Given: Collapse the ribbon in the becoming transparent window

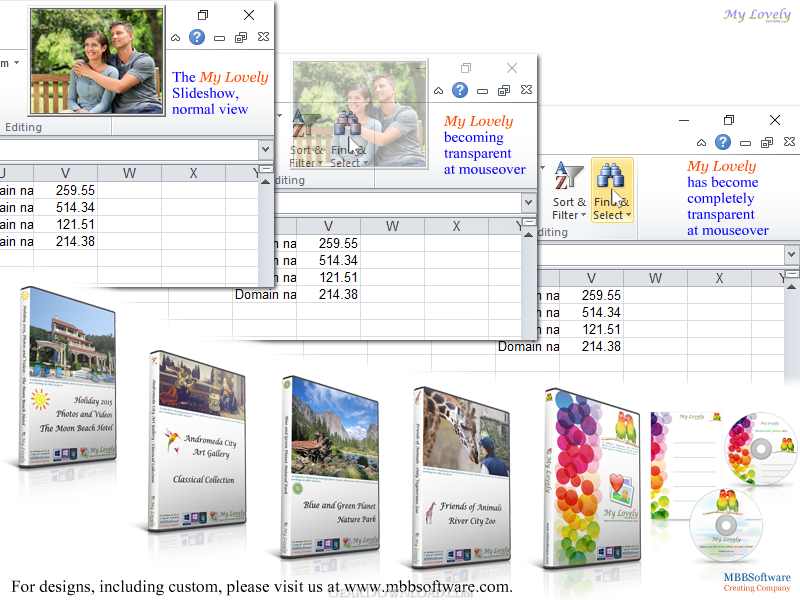Looking at the screenshot, I should [x=439, y=91].
